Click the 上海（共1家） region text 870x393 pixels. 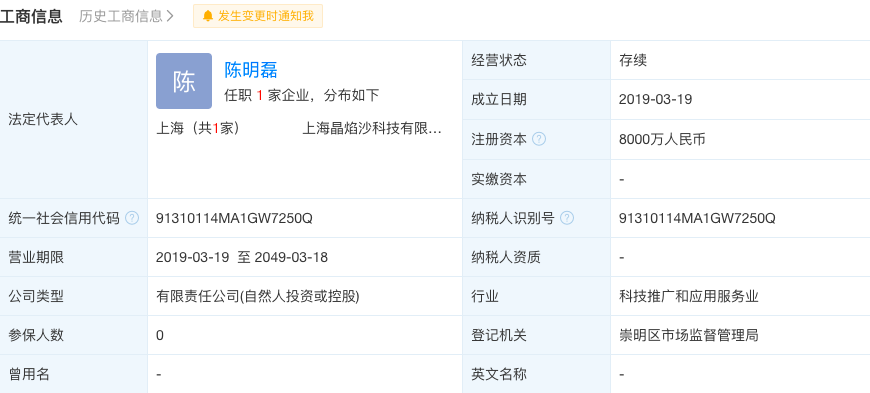coord(198,129)
